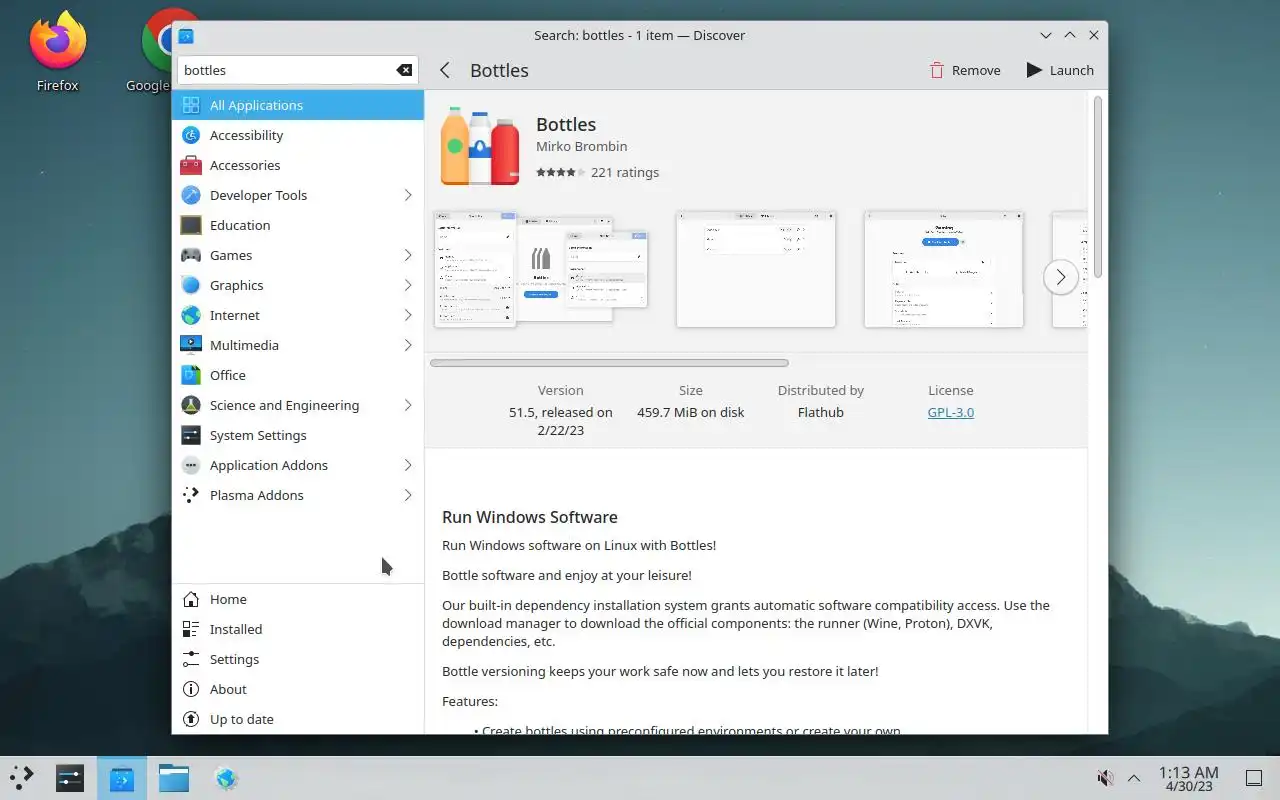The image size is (1280, 800).
Task: Open Firefox from the desktop
Action: point(57,52)
